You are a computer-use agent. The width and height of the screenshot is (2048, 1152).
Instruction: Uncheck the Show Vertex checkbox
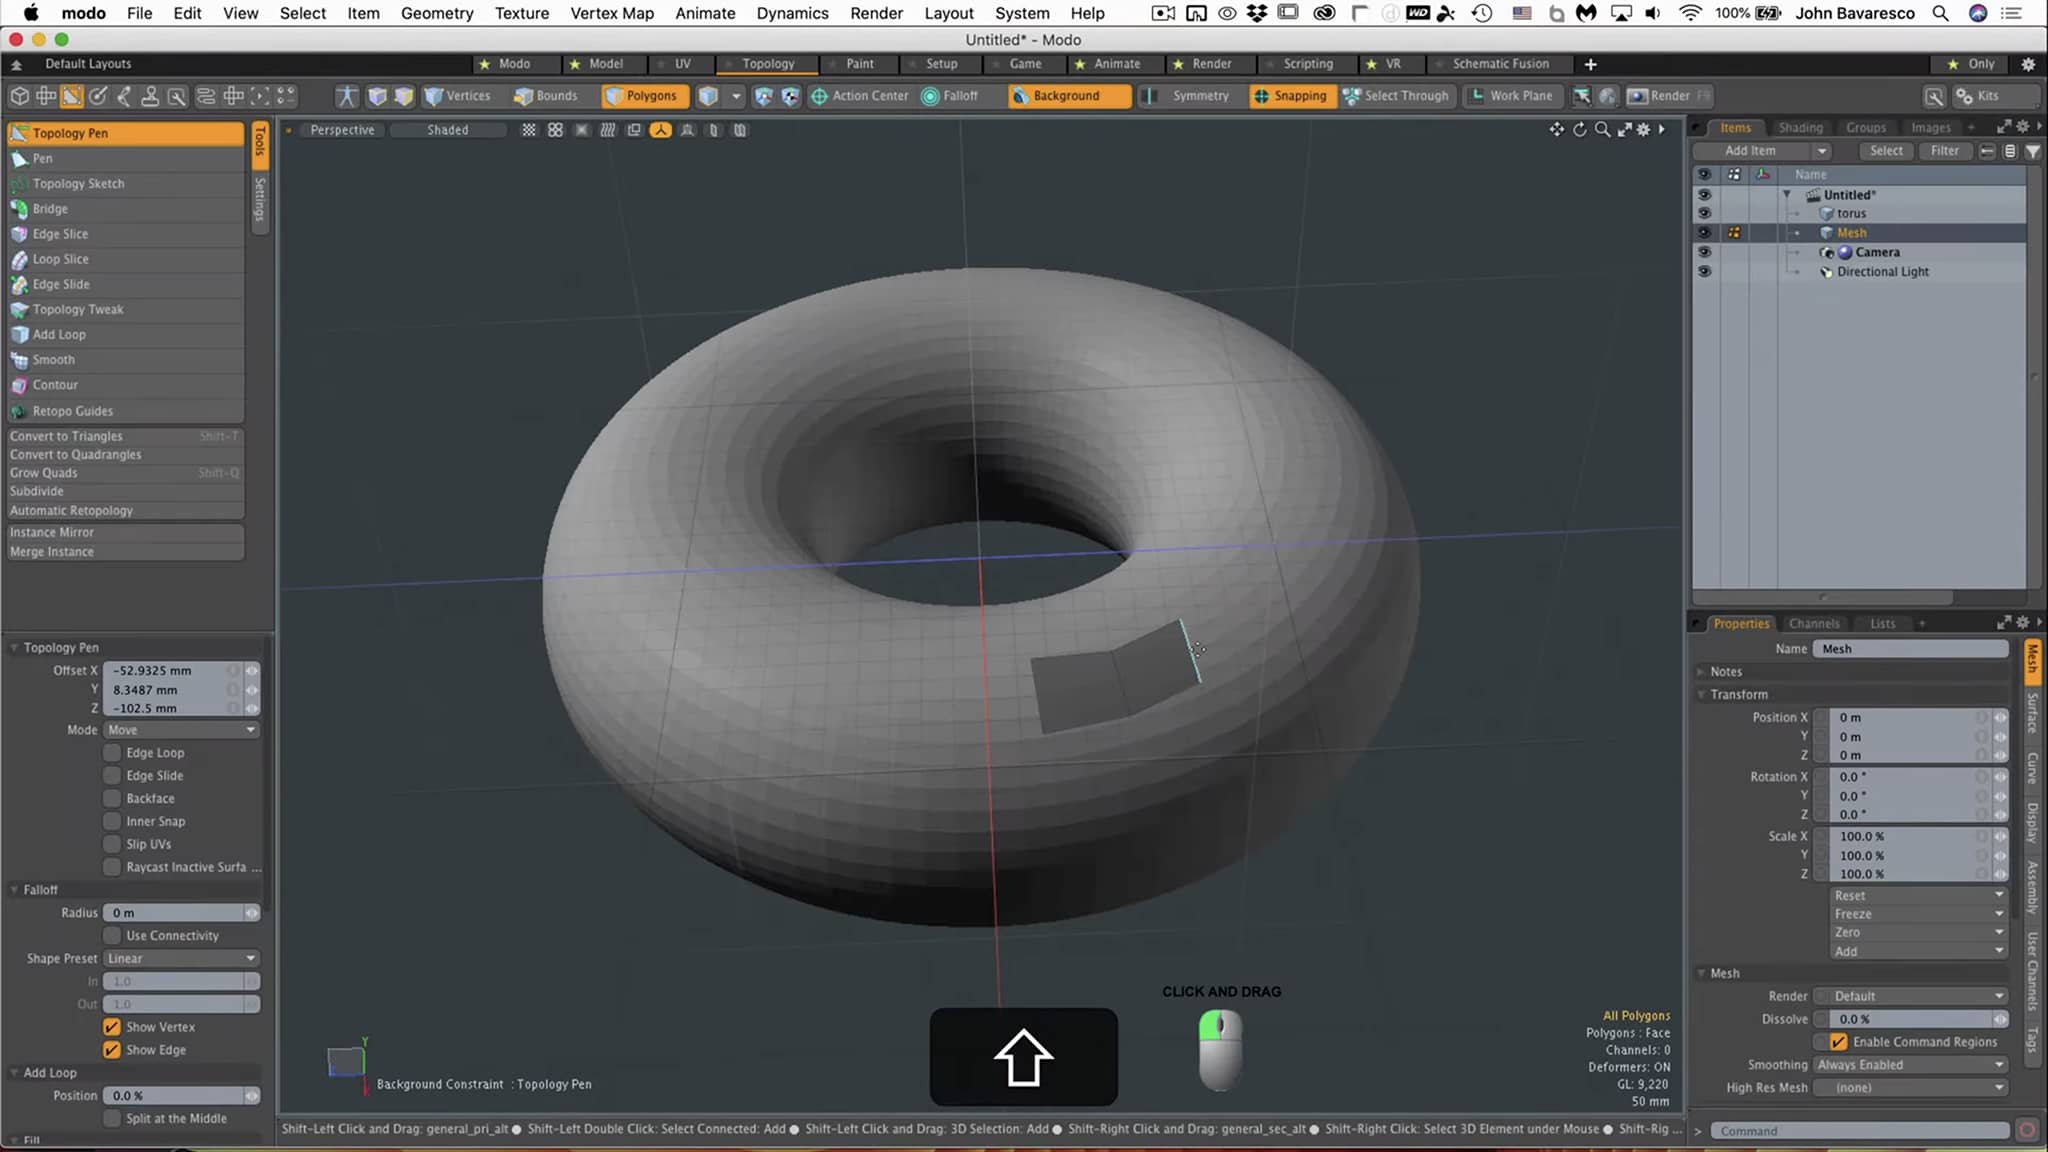(x=112, y=1027)
